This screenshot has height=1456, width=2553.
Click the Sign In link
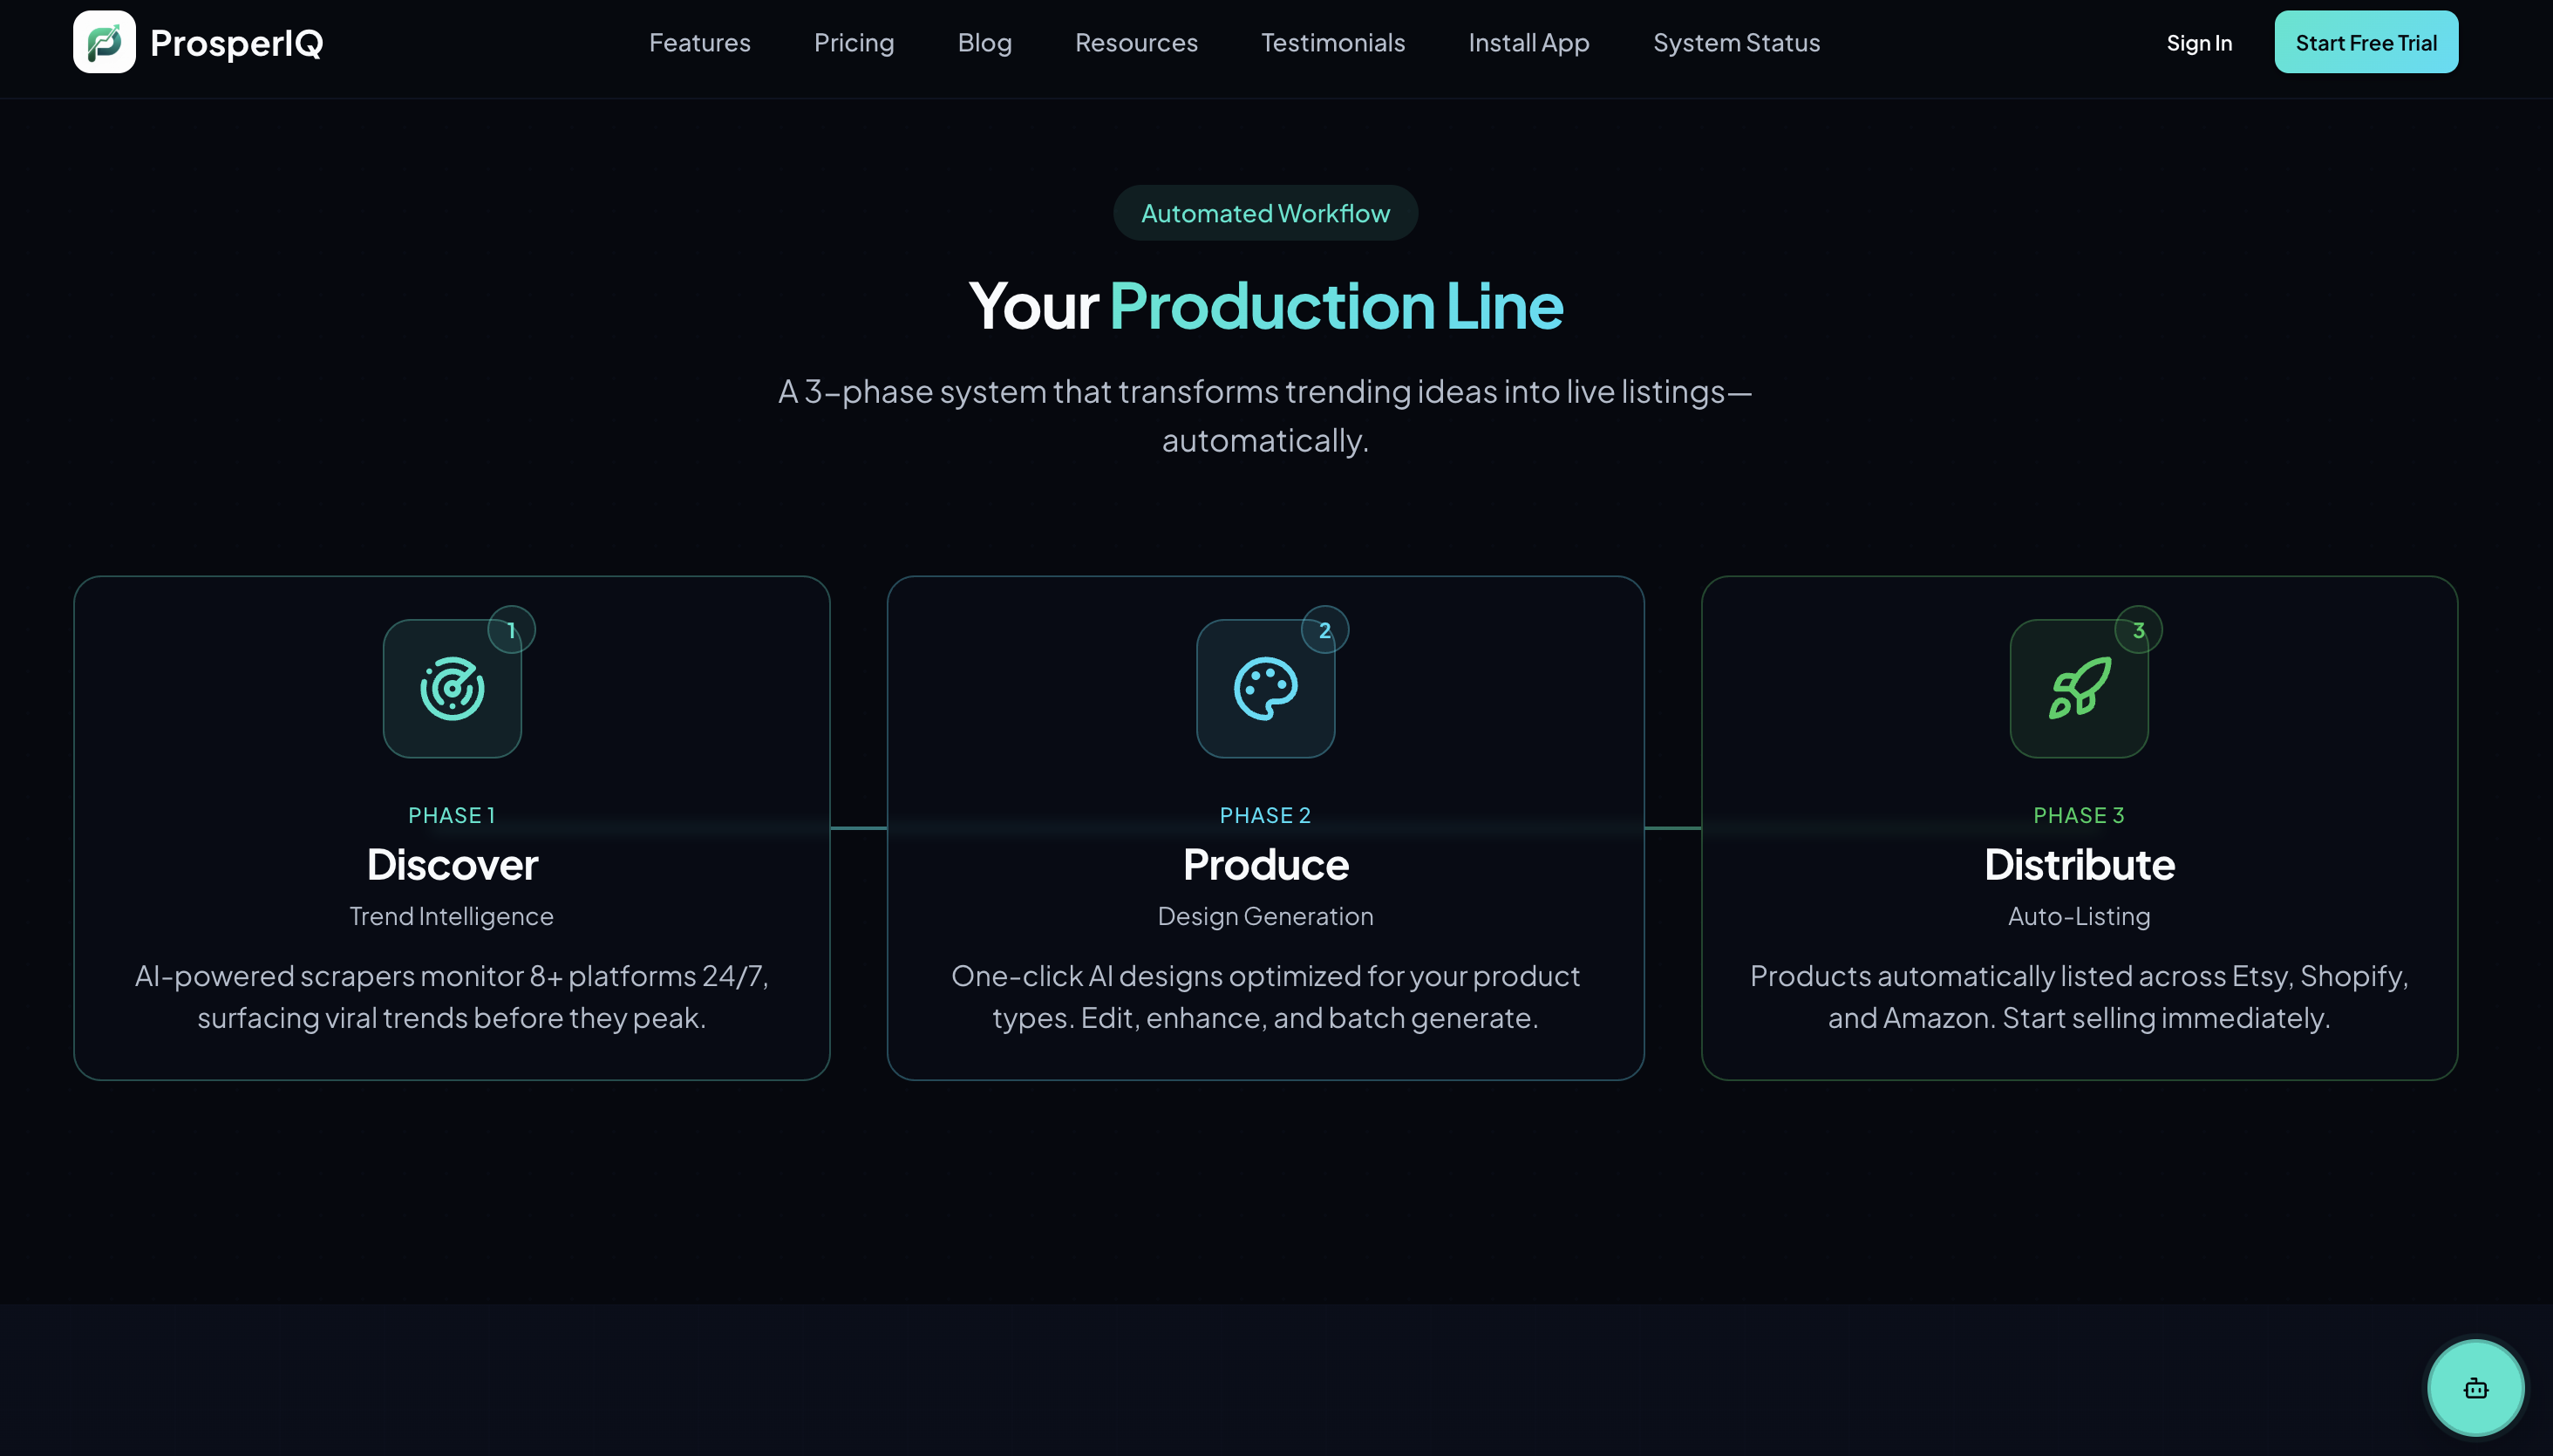pos(2198,43)
